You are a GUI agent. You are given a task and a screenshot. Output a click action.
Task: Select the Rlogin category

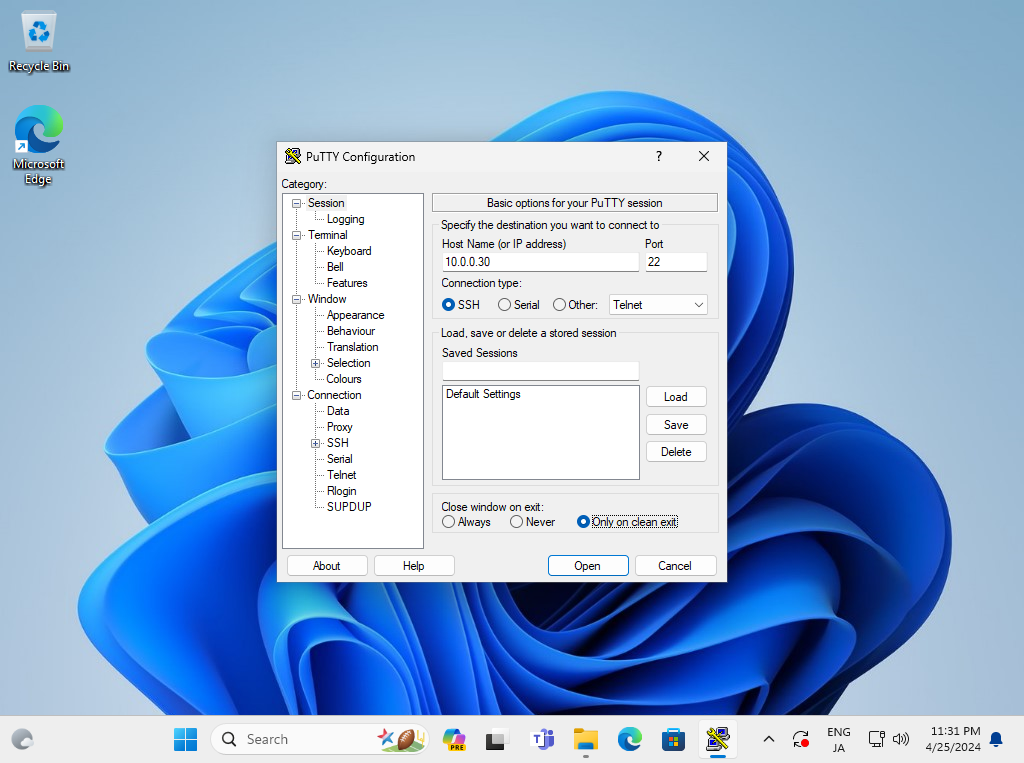click(x=342, y=491)
